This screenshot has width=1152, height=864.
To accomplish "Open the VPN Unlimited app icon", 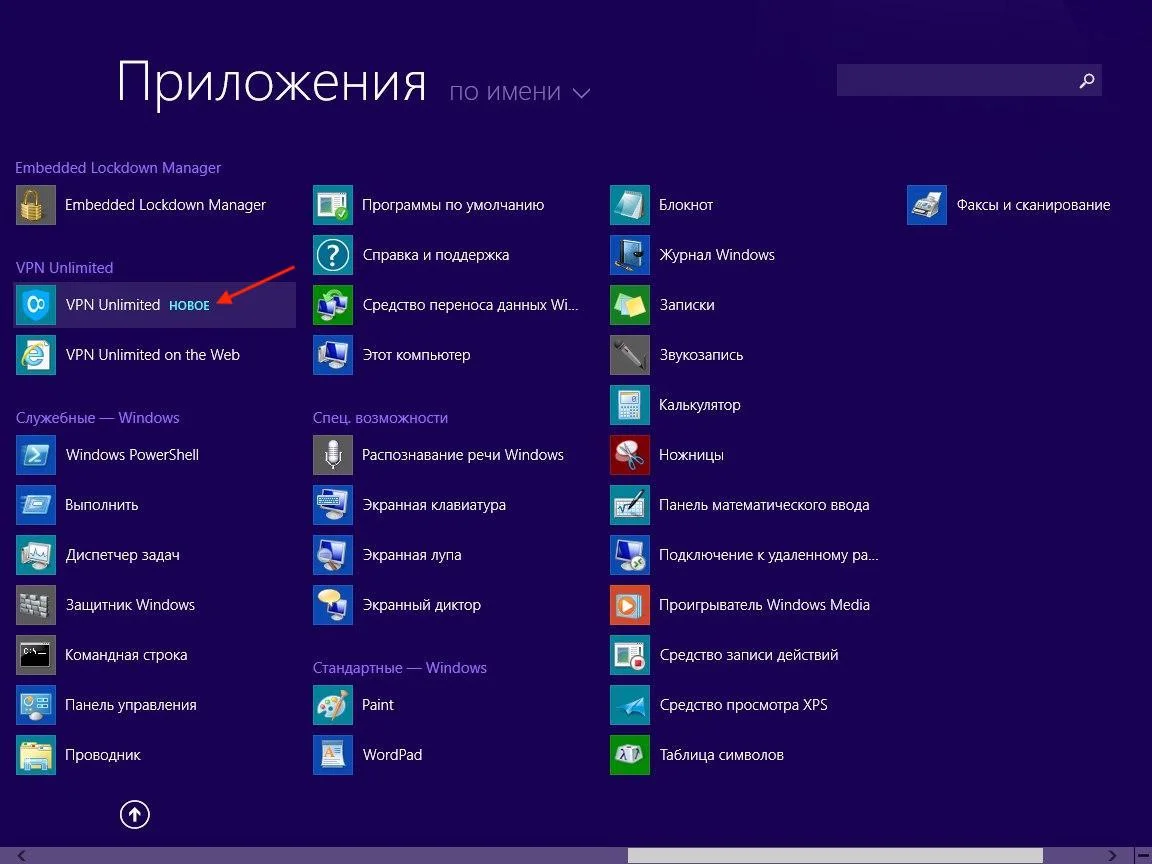I will click(x=36, y=305).
